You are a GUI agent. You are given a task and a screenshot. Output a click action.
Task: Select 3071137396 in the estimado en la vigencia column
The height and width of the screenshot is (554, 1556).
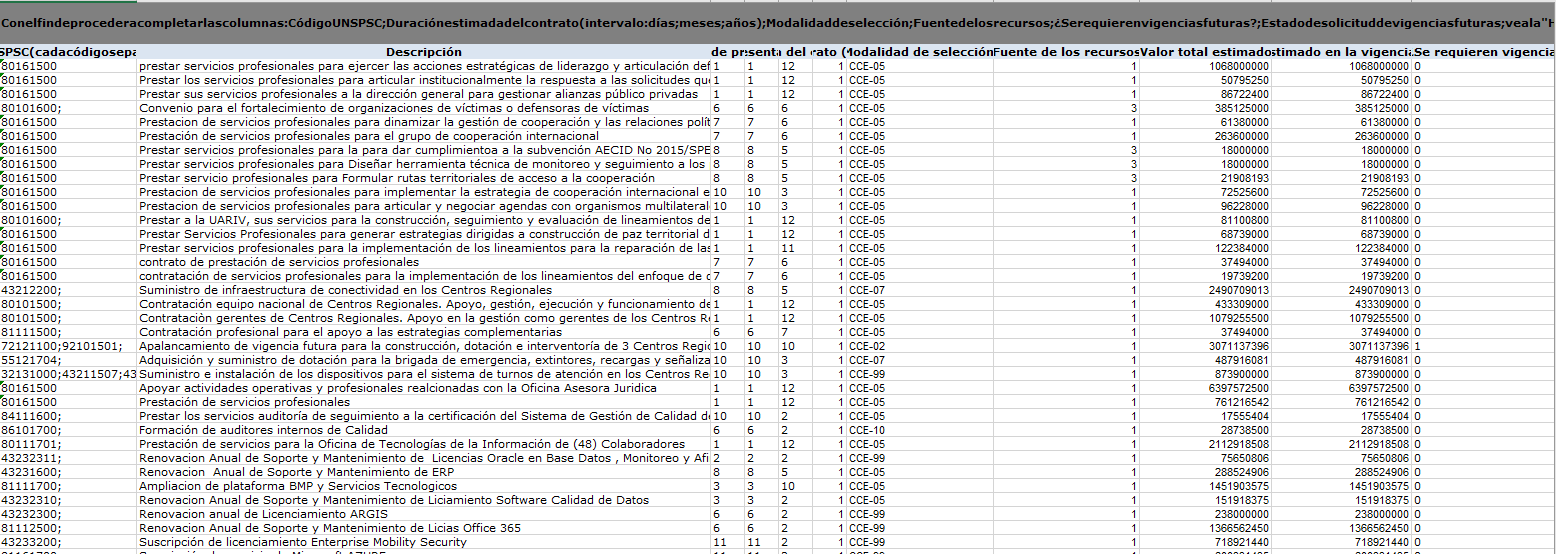coord(1342,345)
